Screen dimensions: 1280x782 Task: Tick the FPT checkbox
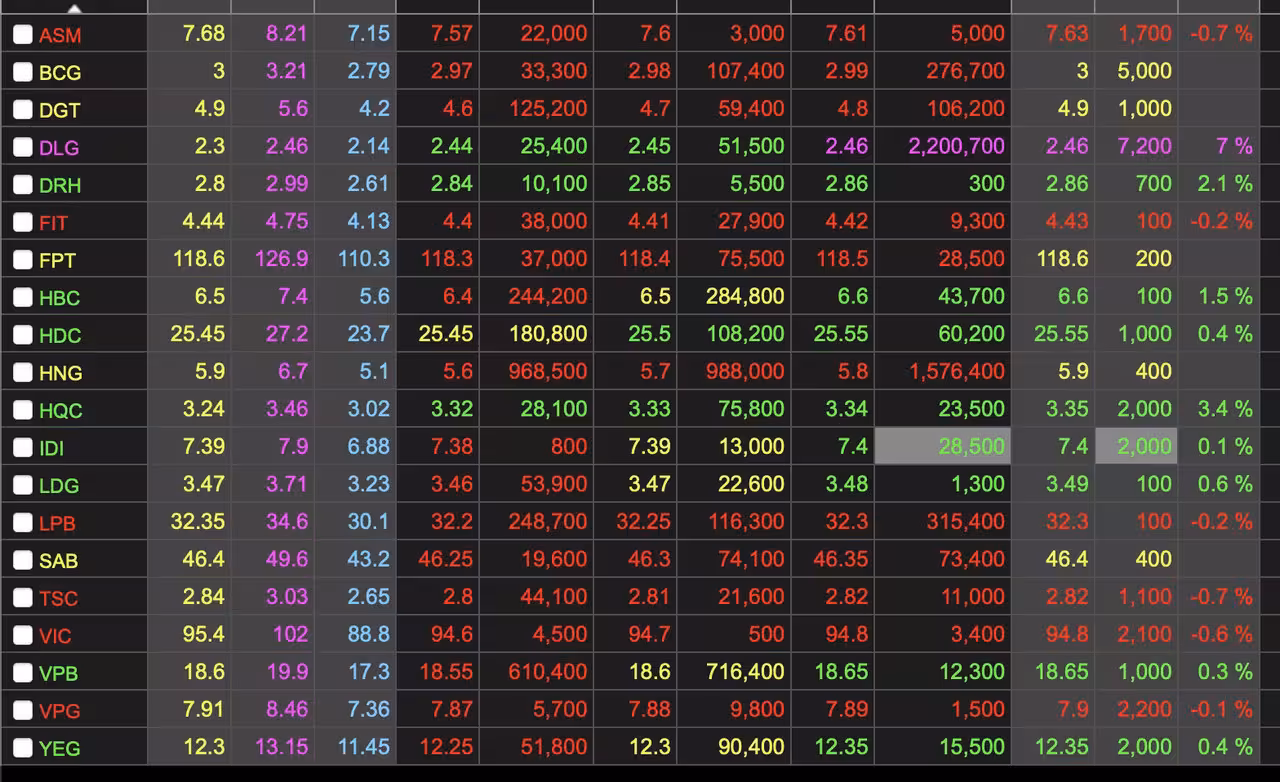click(23, 260)
